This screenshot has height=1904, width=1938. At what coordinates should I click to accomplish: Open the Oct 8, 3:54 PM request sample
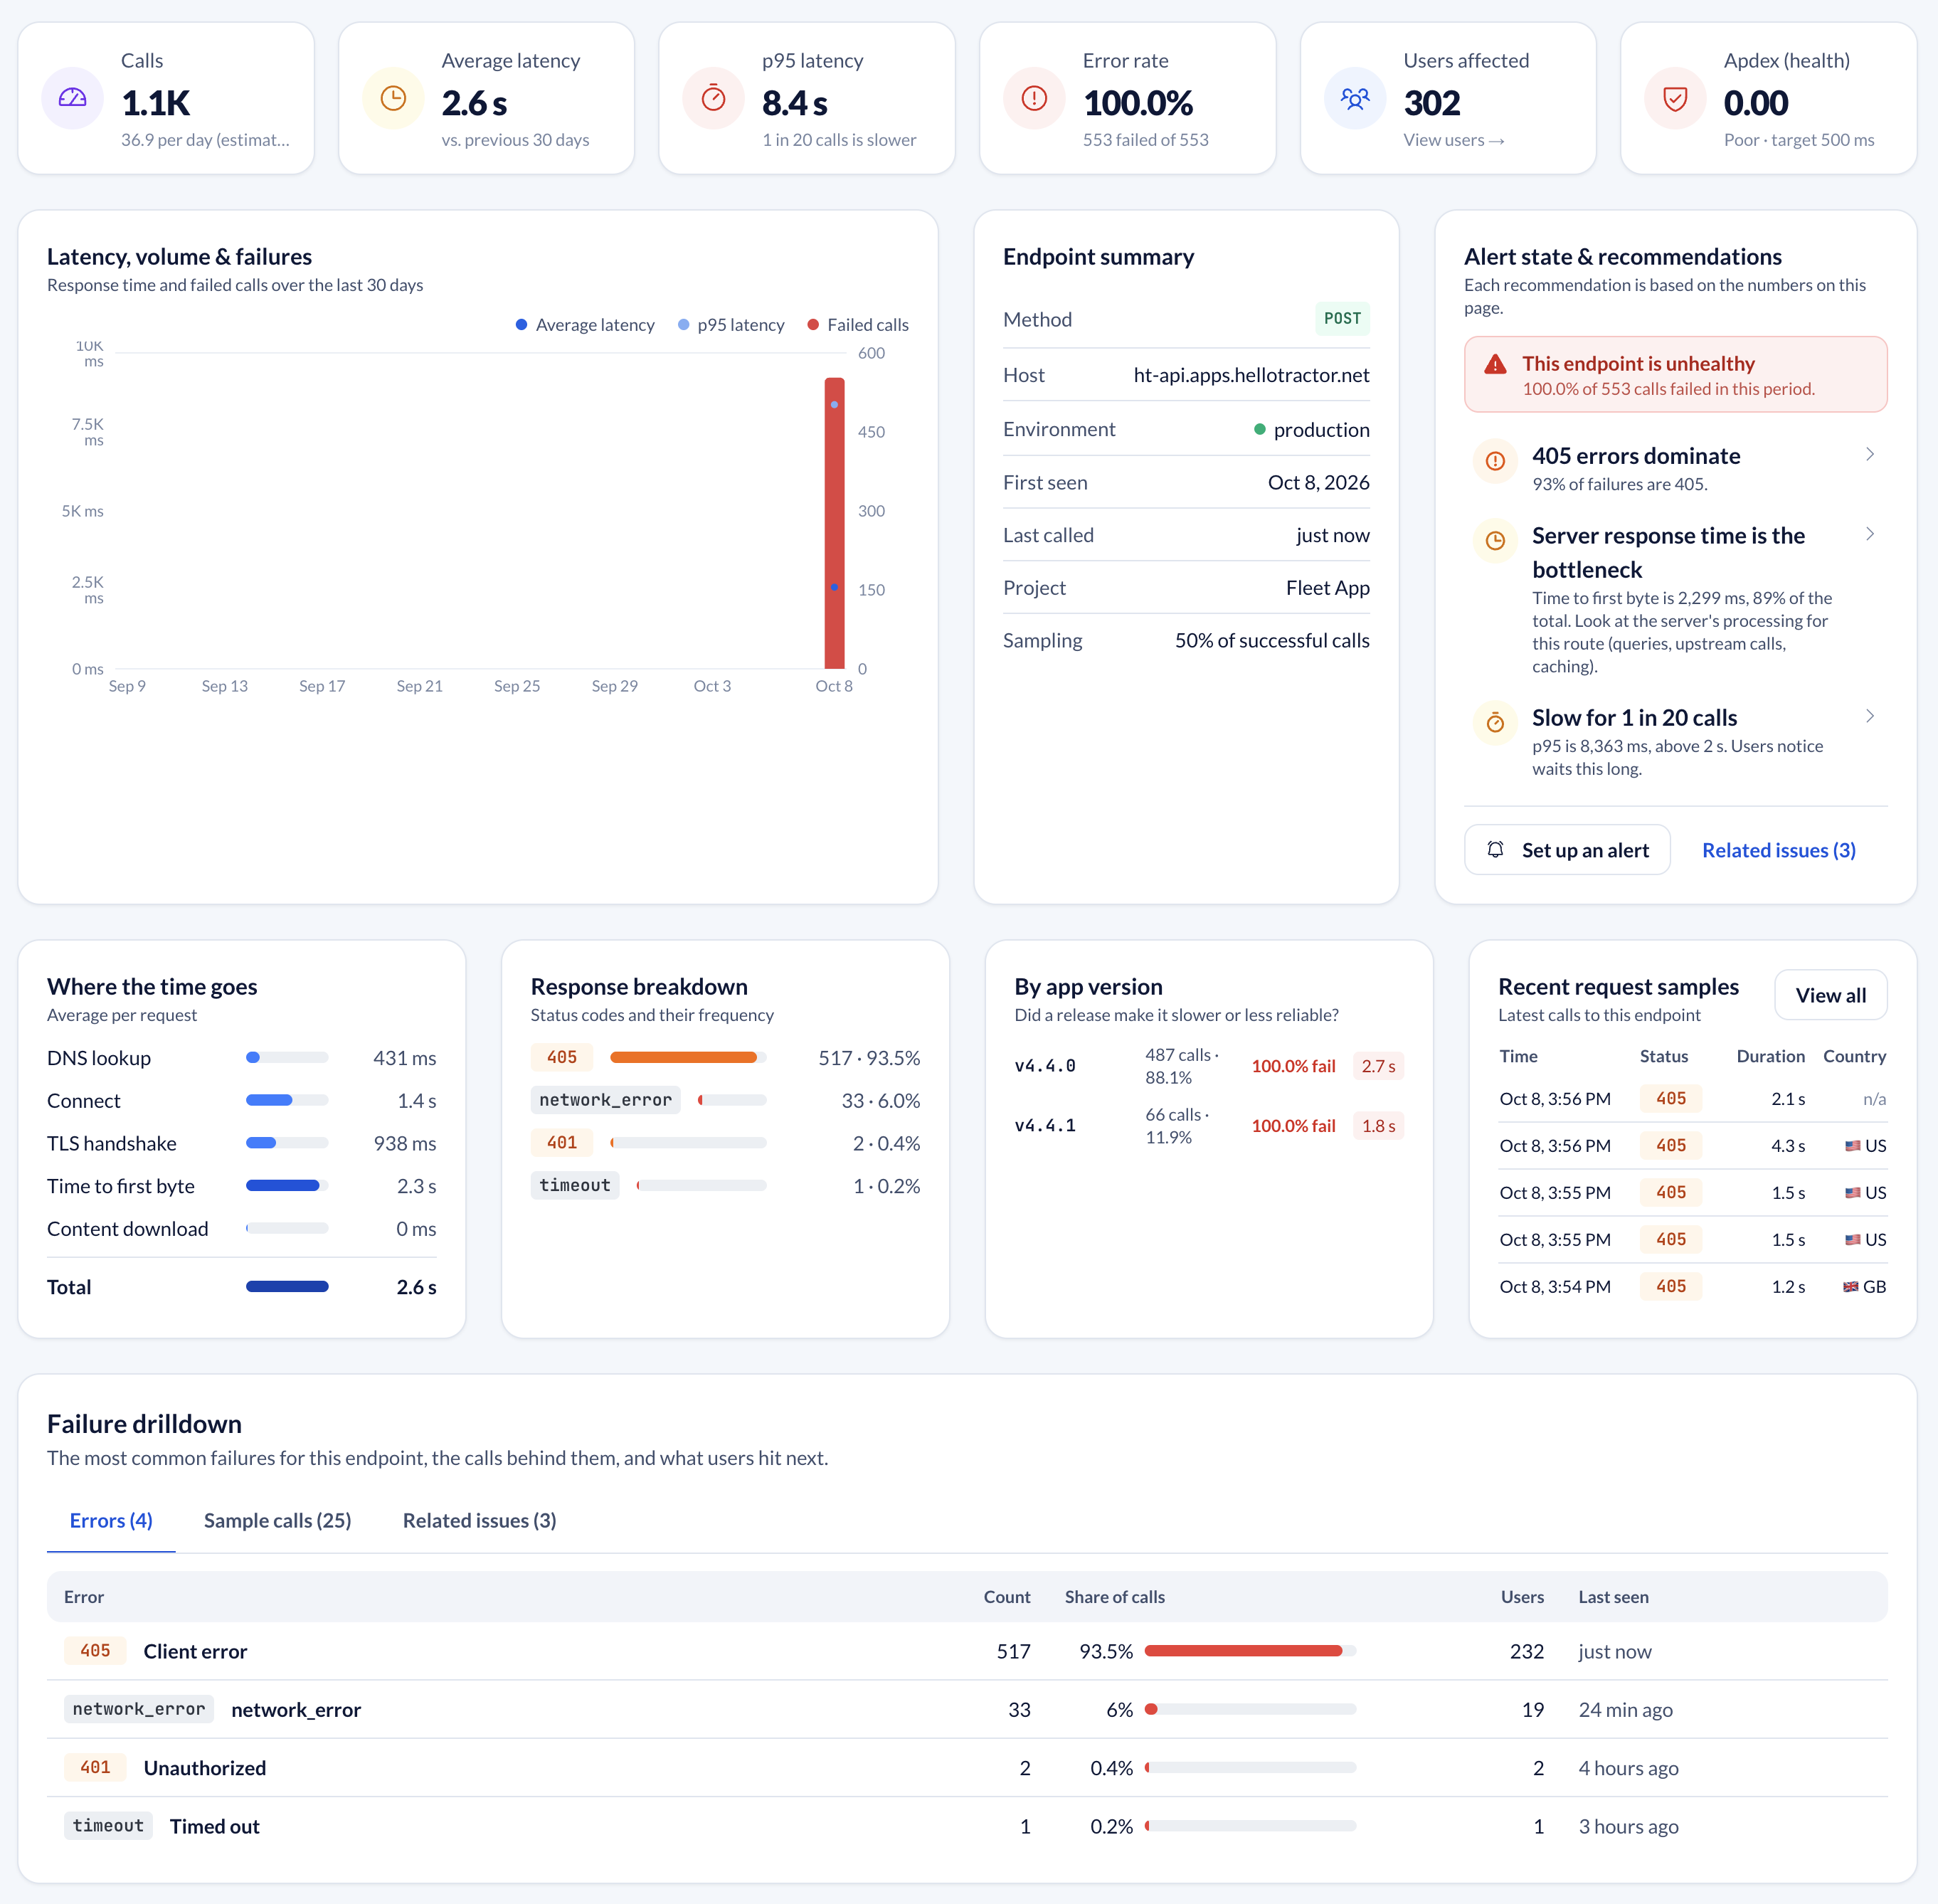pos(1692,1287)
